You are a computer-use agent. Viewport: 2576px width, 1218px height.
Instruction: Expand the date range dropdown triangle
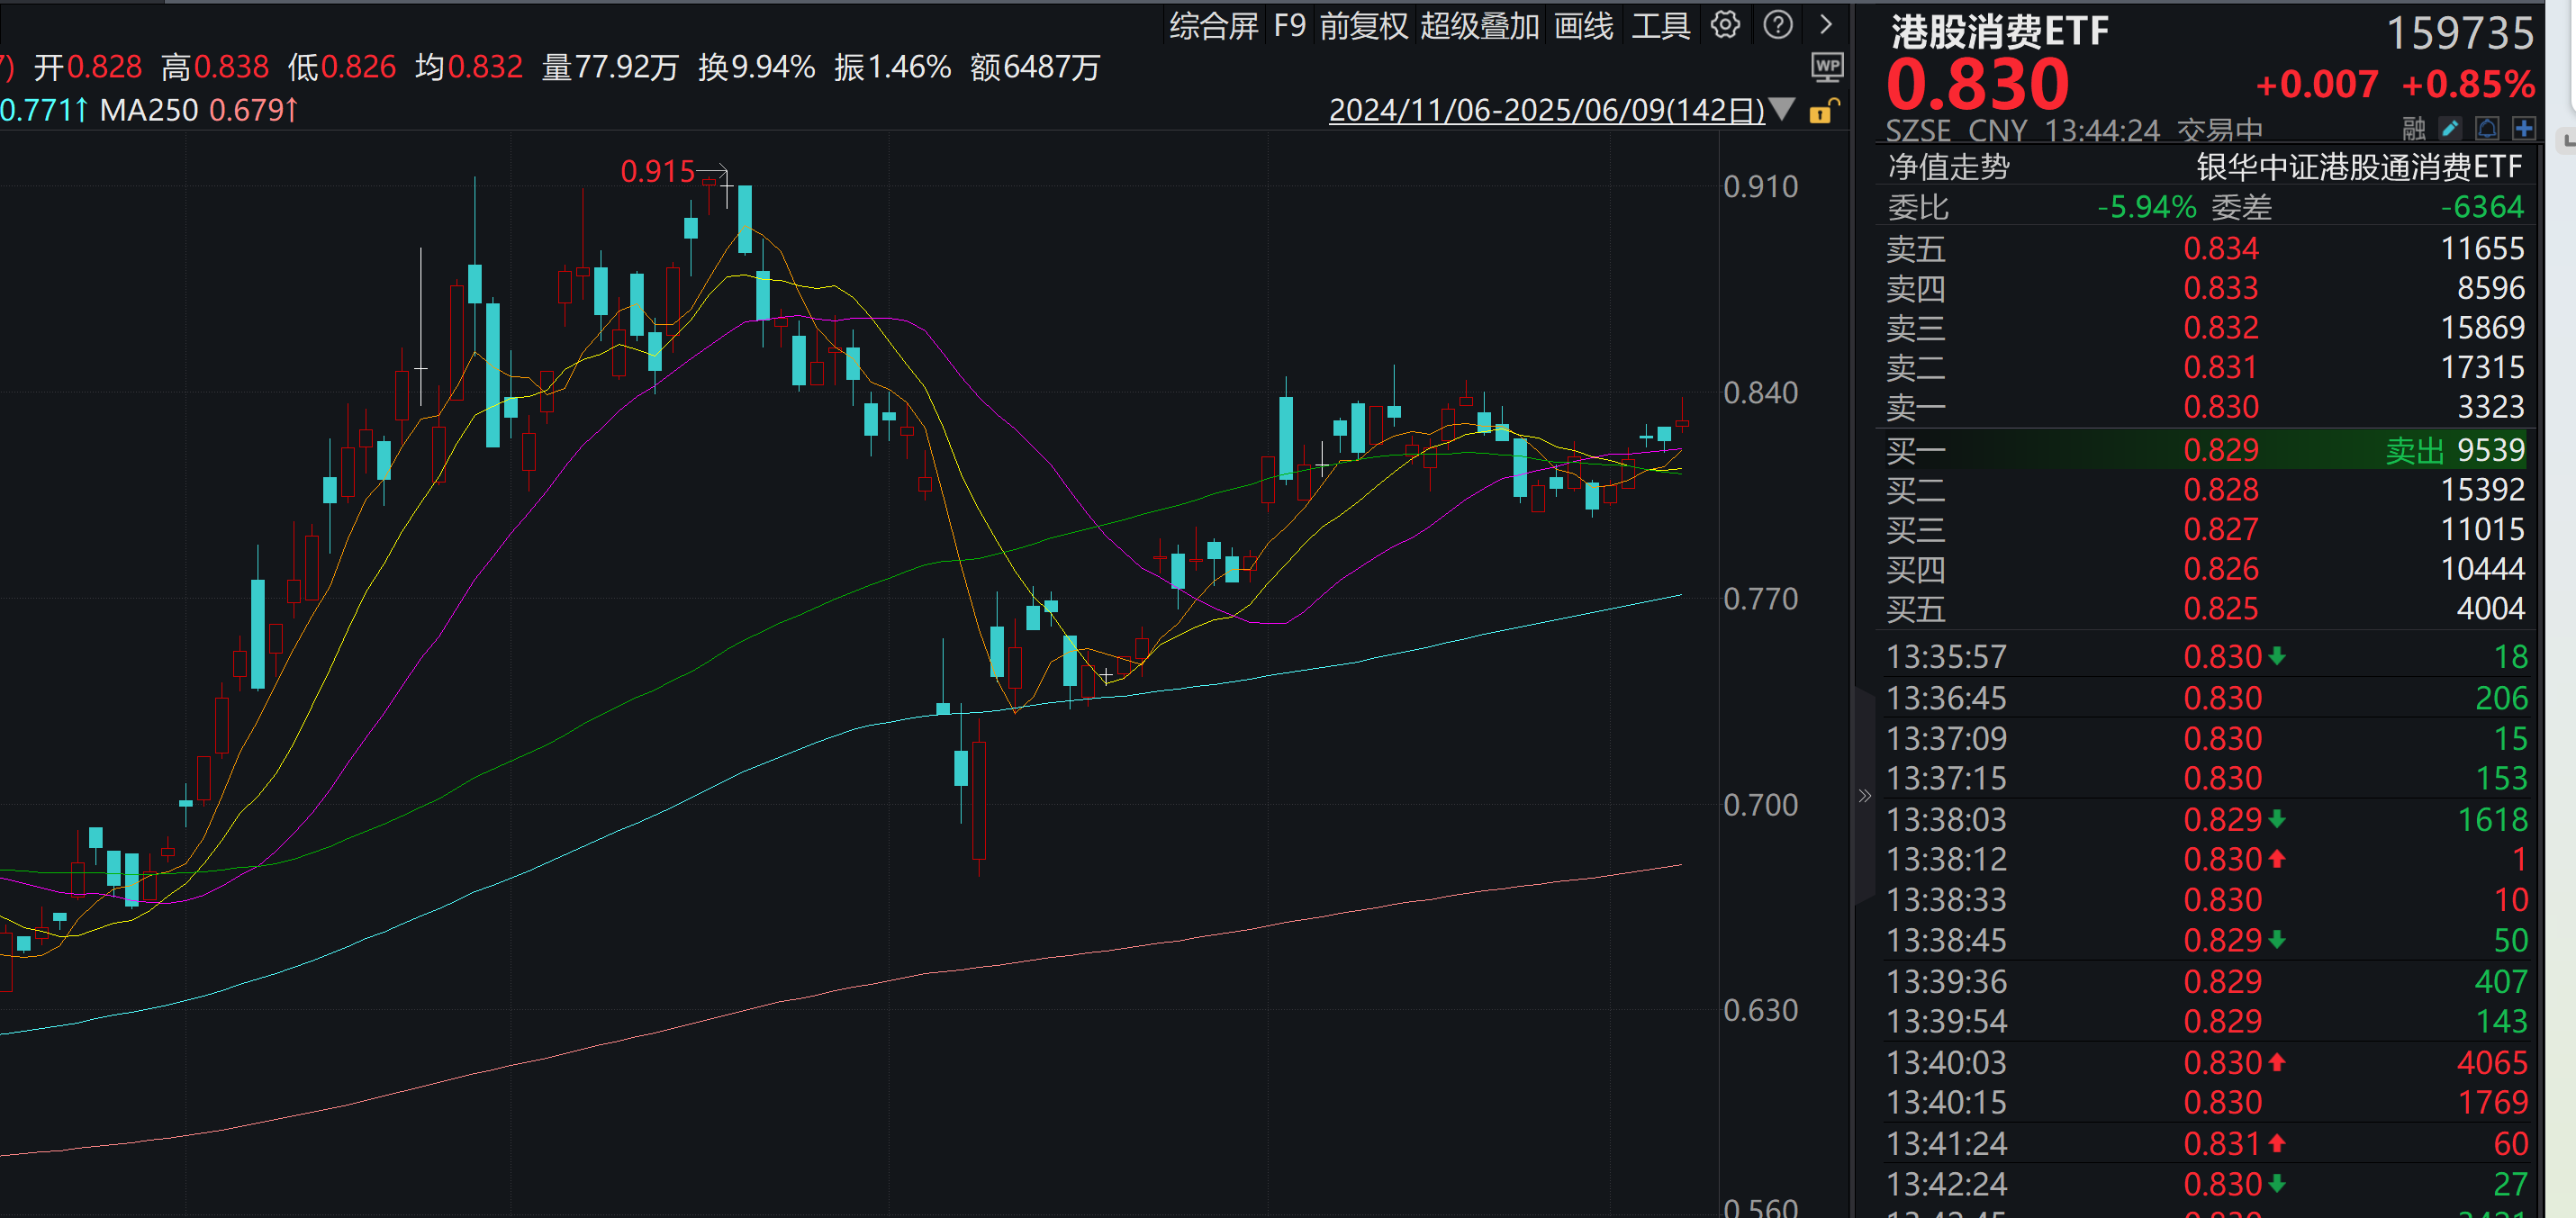coord(1781,109)
